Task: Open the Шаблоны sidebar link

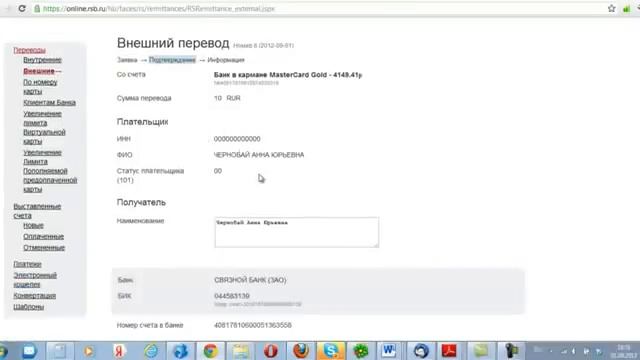Action: (29, 307)
